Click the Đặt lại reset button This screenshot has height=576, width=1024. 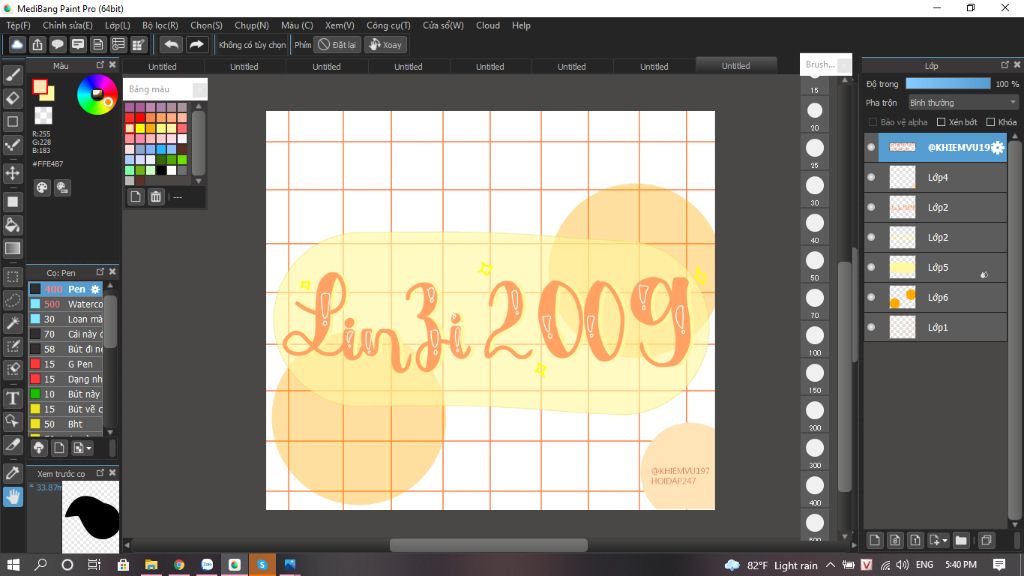pos(337,44)
